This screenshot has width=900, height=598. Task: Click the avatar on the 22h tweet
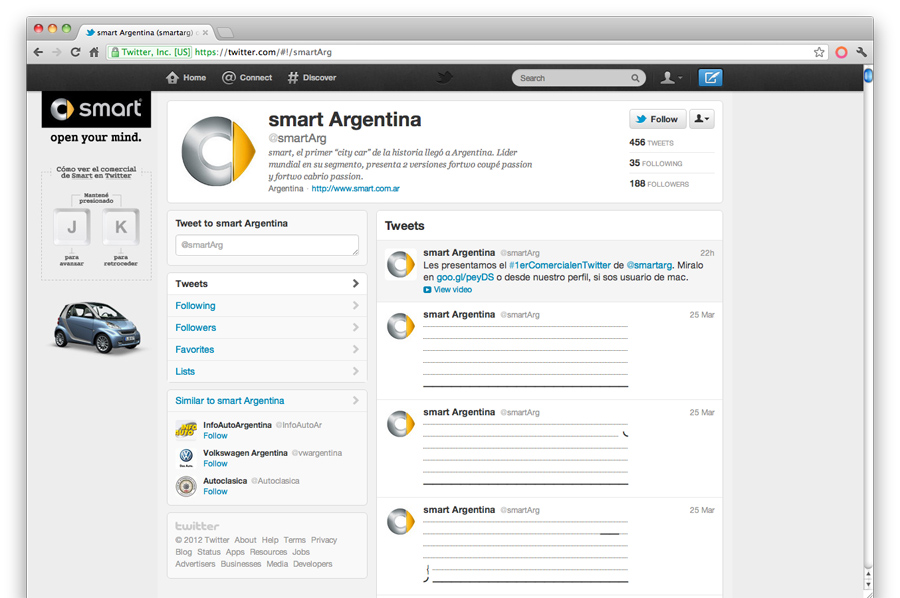400,265
